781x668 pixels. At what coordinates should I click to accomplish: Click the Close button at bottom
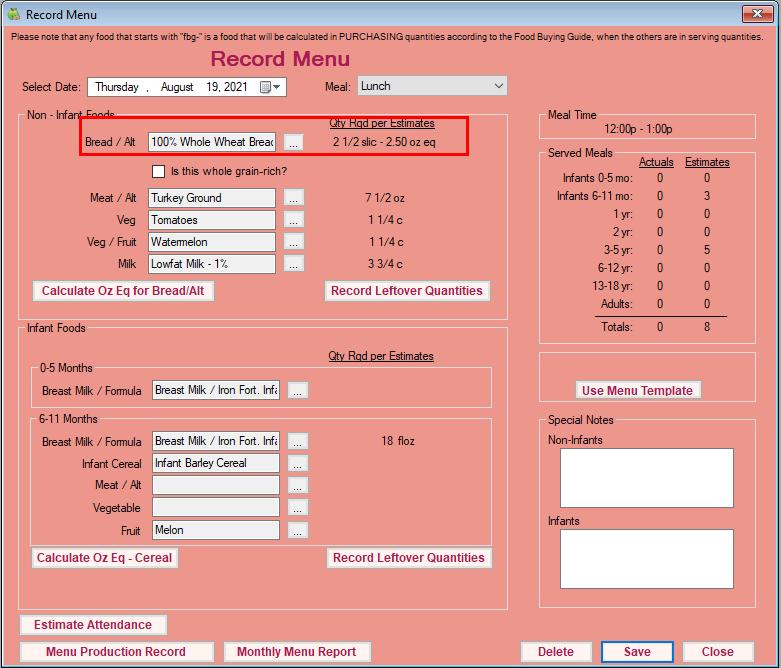718,652
